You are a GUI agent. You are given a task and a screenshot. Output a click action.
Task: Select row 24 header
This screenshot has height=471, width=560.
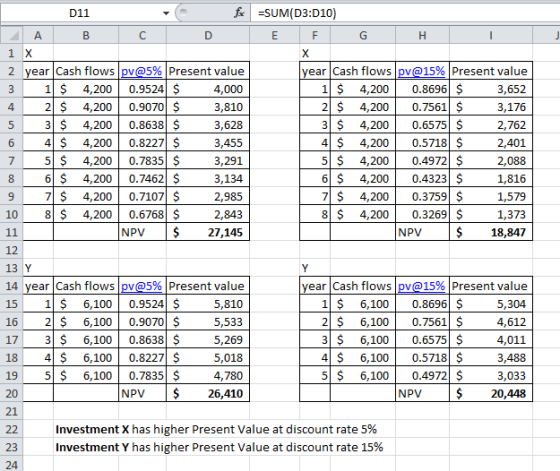11,464
